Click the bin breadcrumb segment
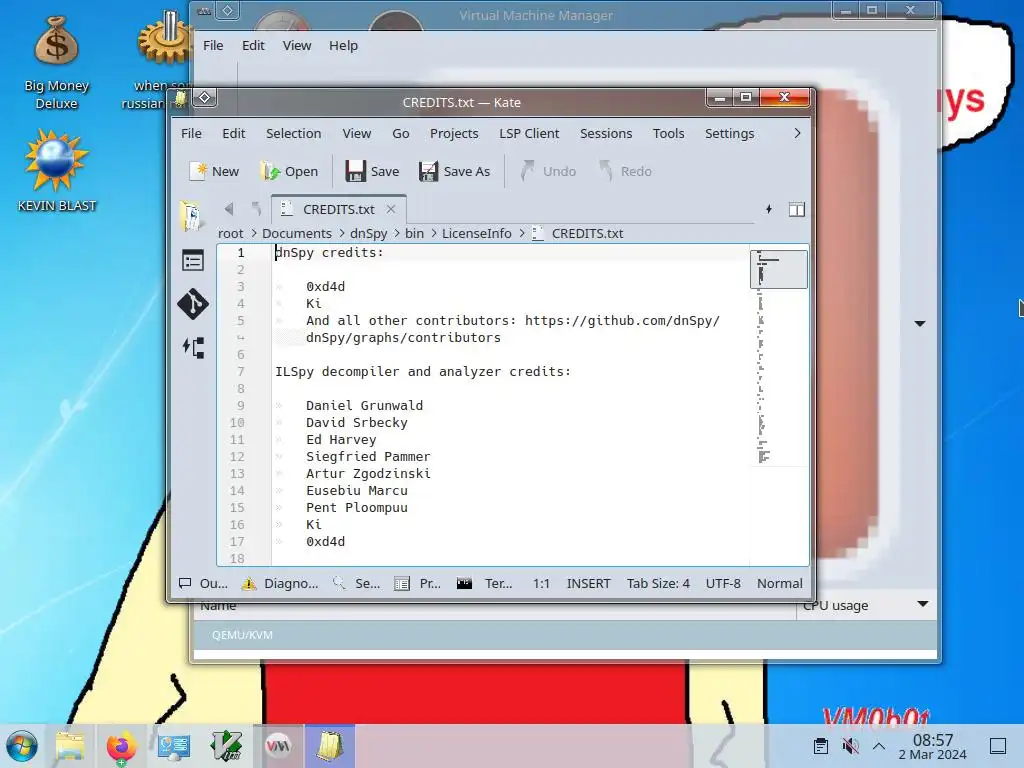 click(414, 233)
